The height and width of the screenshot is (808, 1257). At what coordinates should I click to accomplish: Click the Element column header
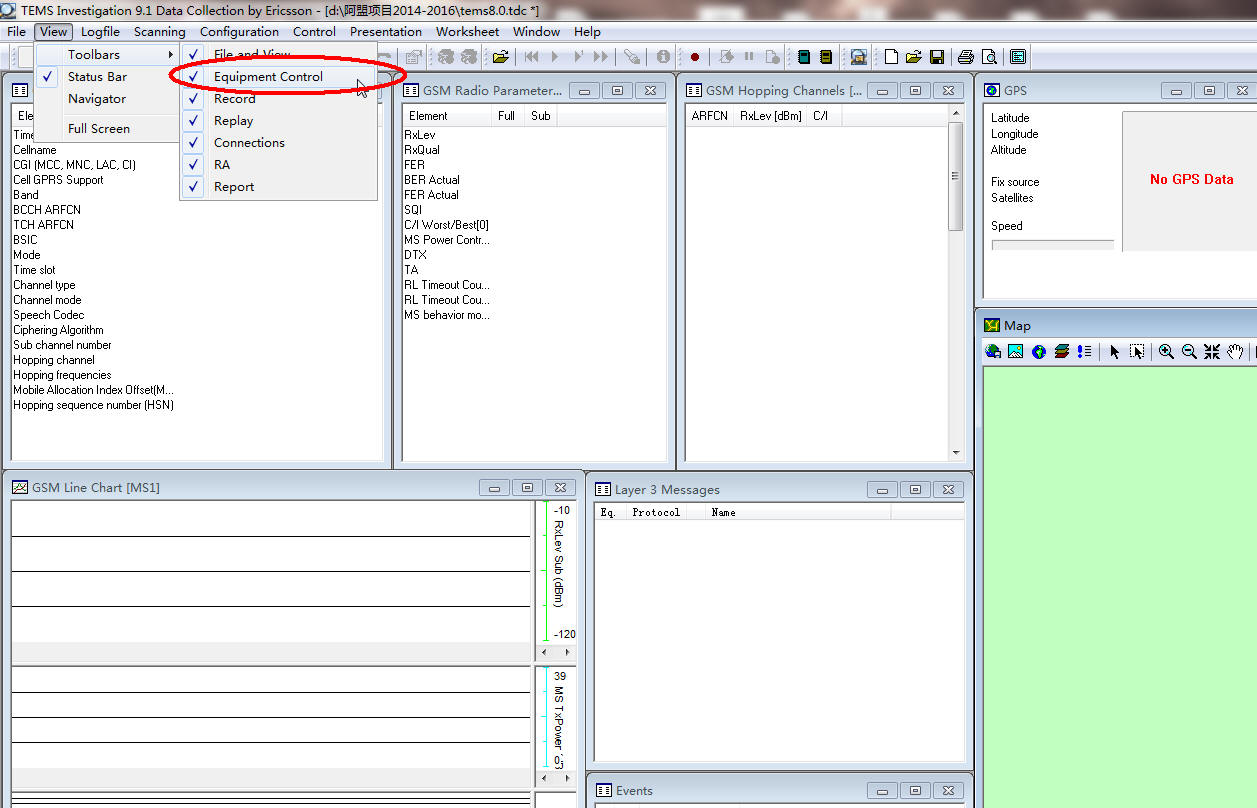click(448, 116)
